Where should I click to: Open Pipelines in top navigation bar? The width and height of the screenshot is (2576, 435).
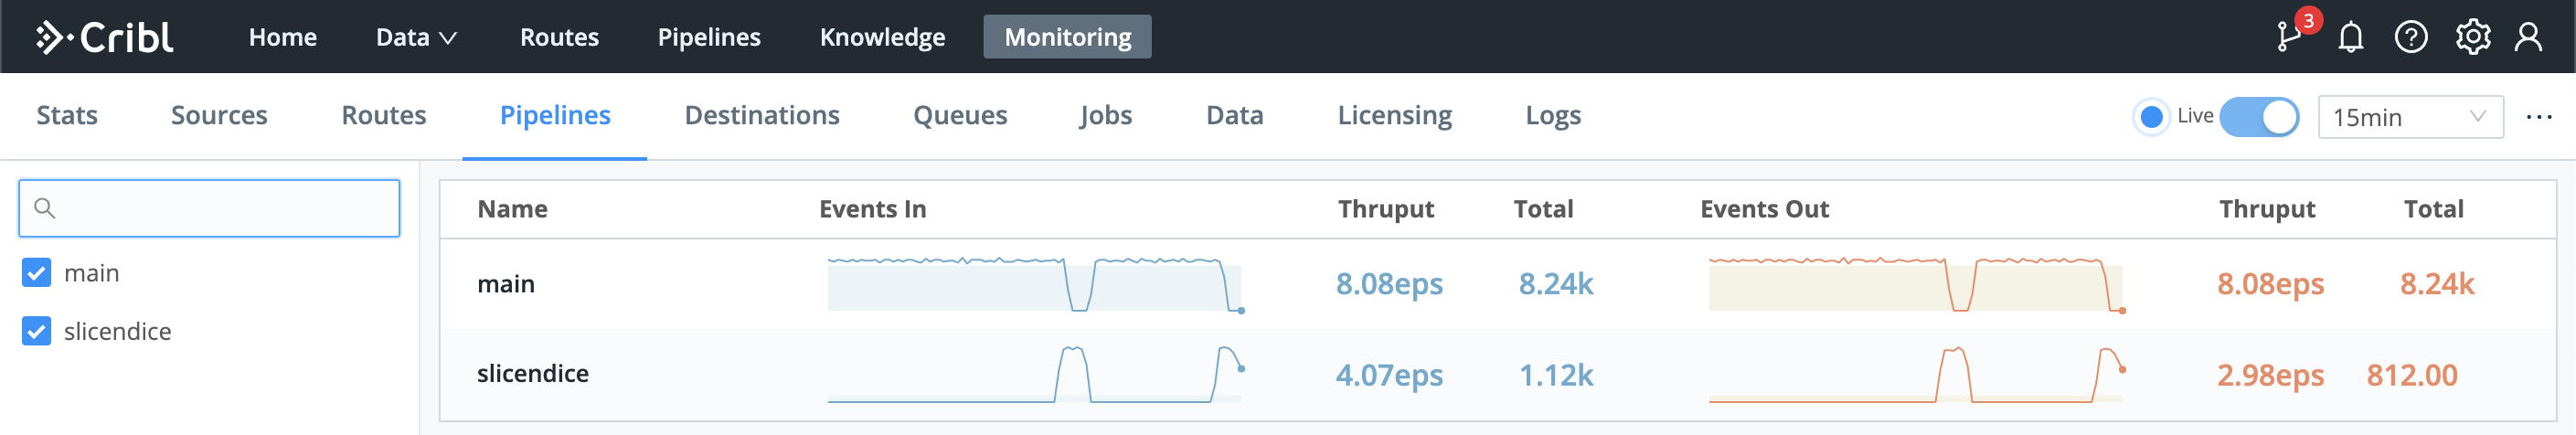pos(709,37)
